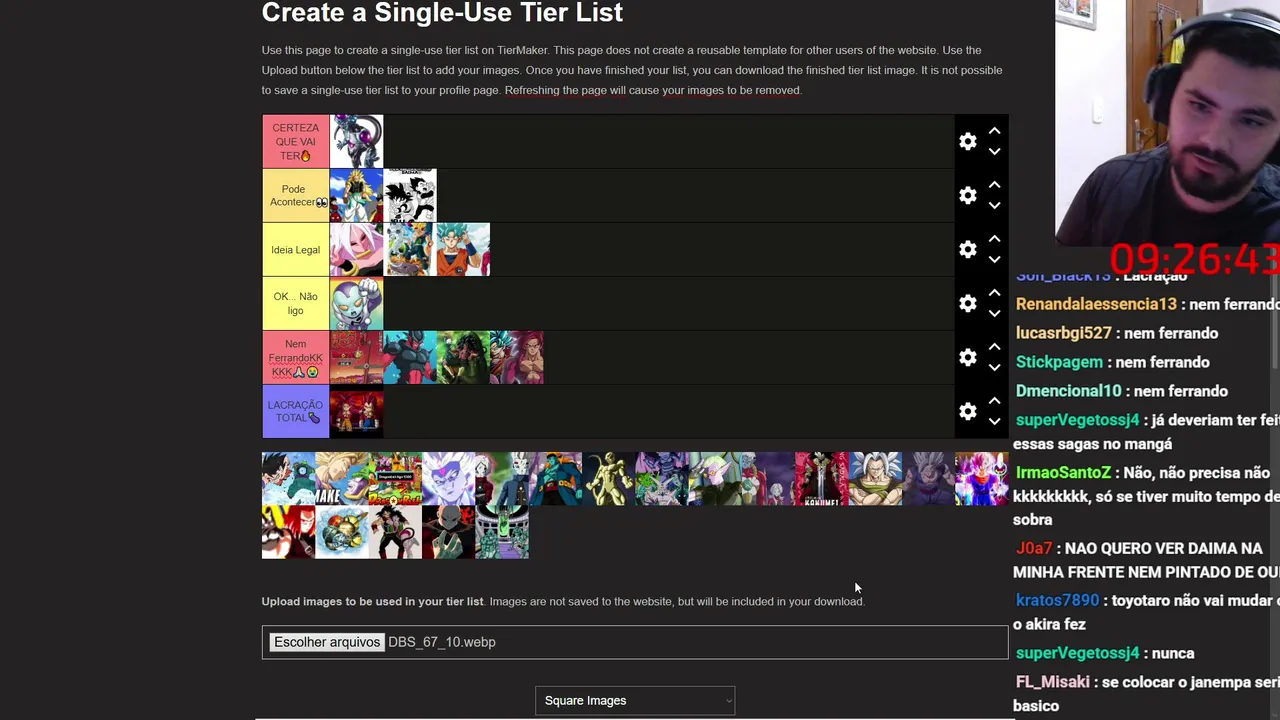Click the OK... Não ligo tier label
The width and height of the screenshot is (1280, 720).
(x=296, y=304)
